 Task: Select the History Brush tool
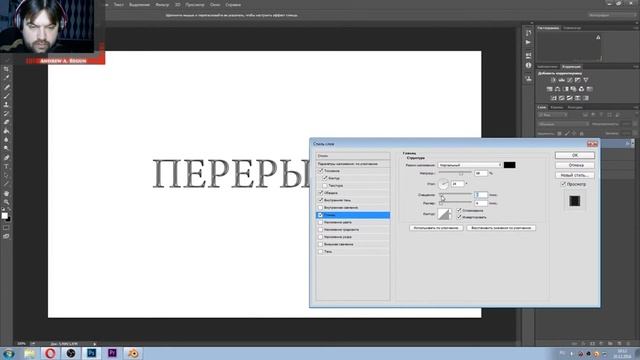point(6,113)
